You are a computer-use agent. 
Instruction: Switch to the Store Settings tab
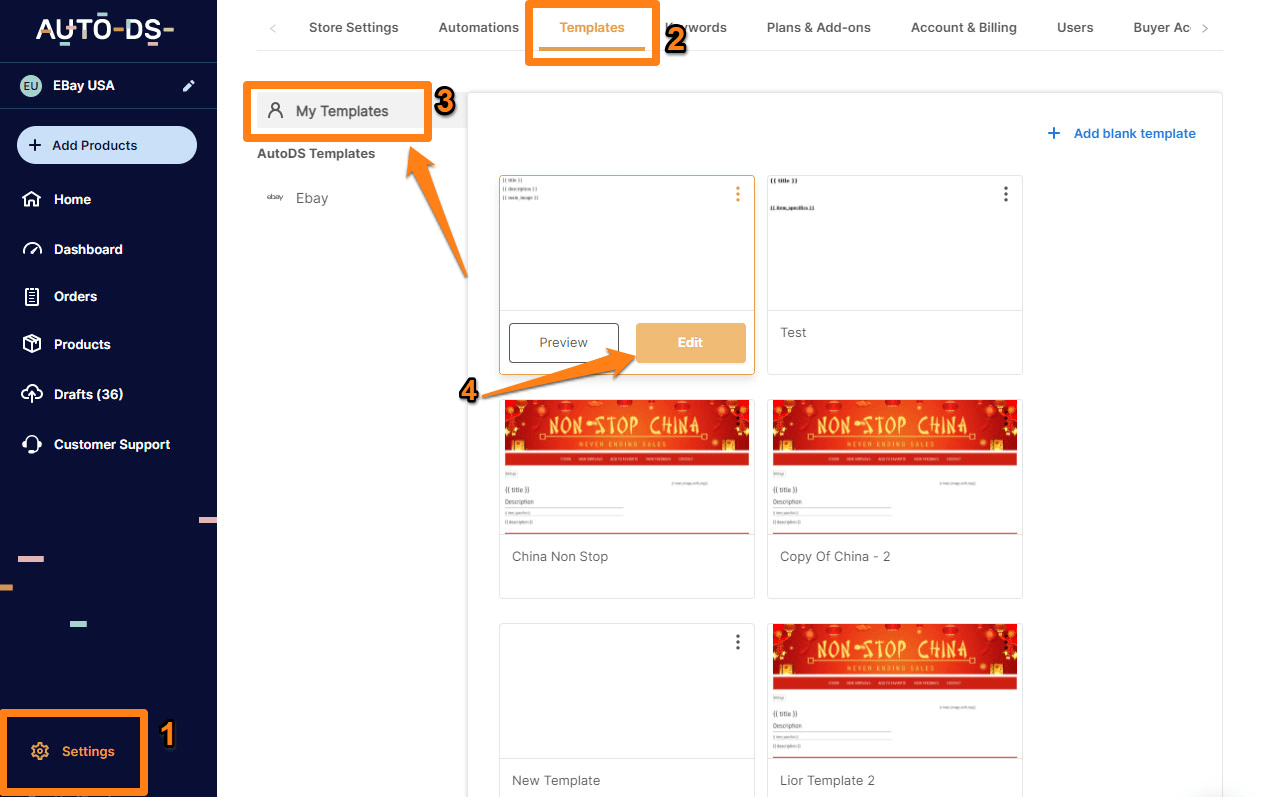(354, 27)
